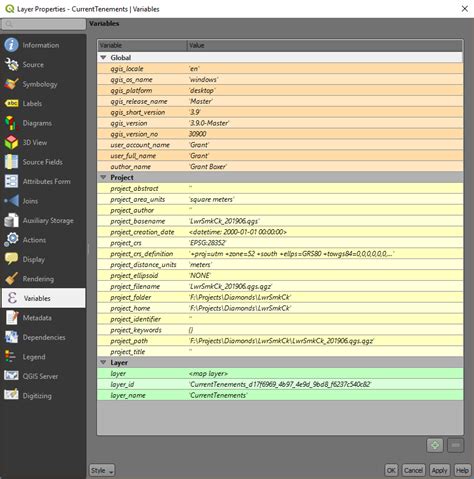Open the Source page icon
Viewport: 474px width, 479px height.
[x=11, y=65]
